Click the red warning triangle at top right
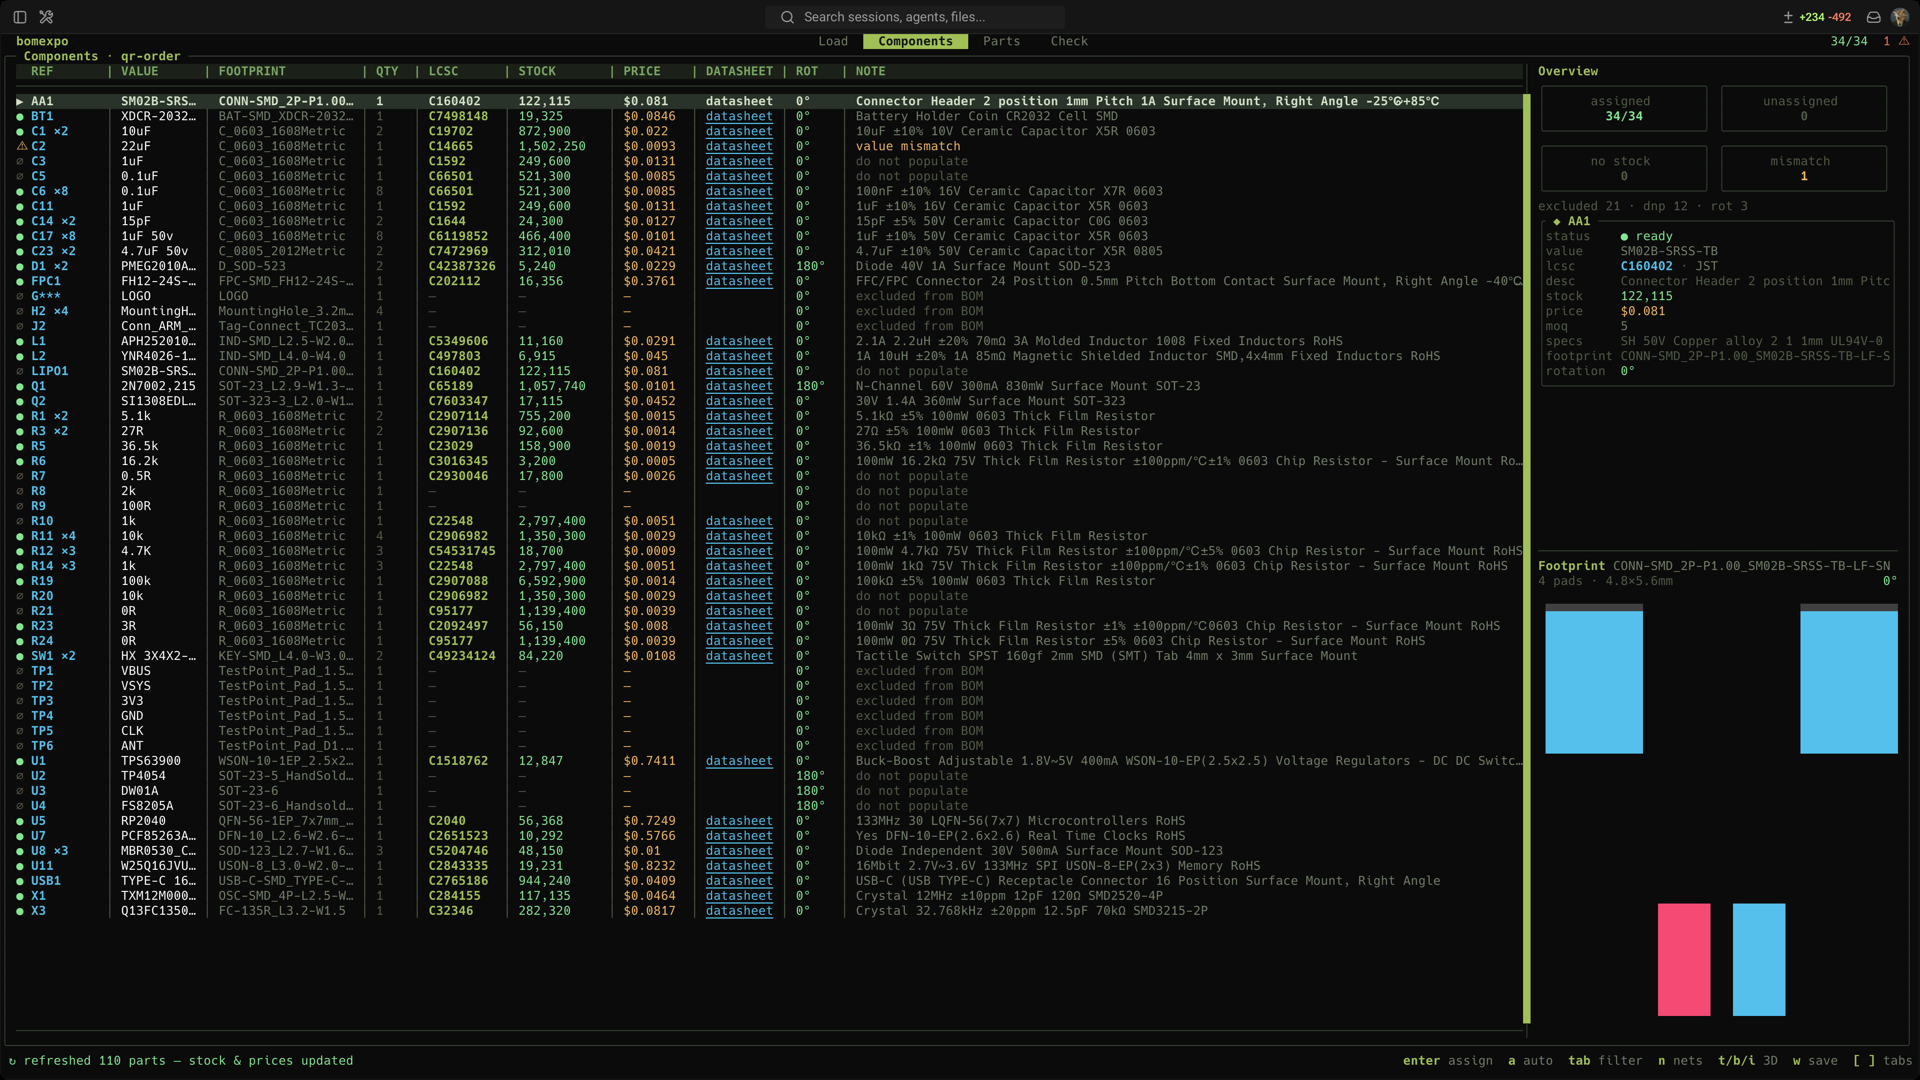Image resolution: width=1920 pixels, height=1080 pixels. (1904, 41)
